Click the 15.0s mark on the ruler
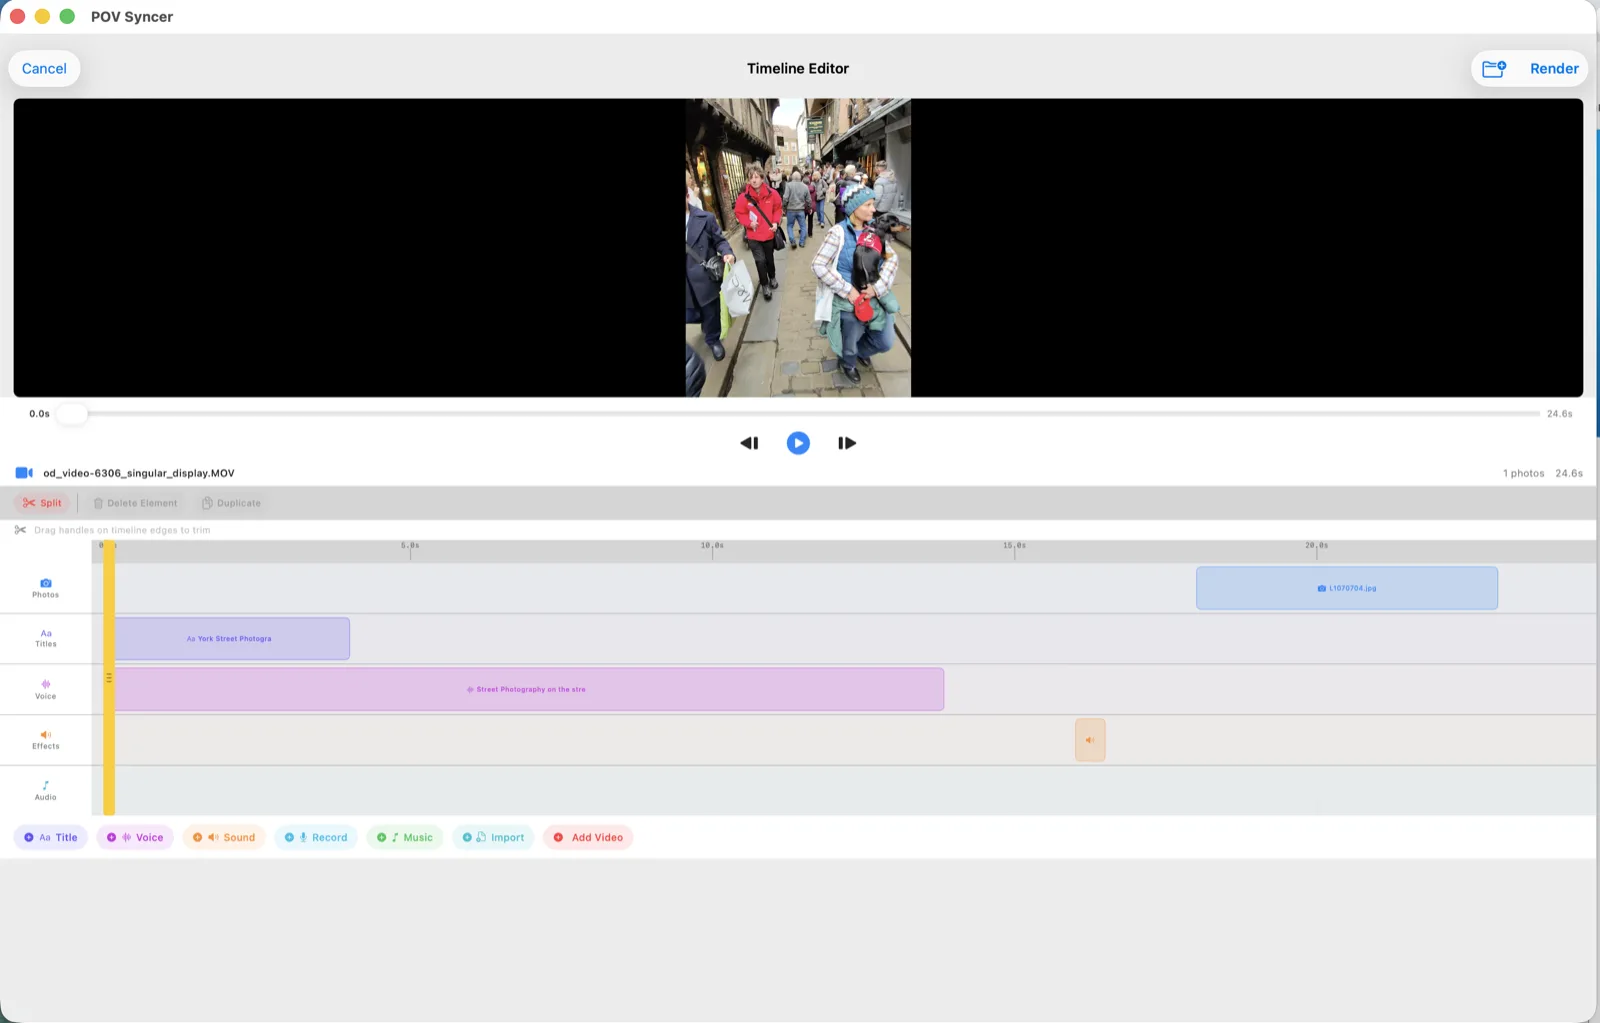Image resolution: width=1600 pixels, height=1023 pixels. pyautogui.click(x=1014, y=547)
